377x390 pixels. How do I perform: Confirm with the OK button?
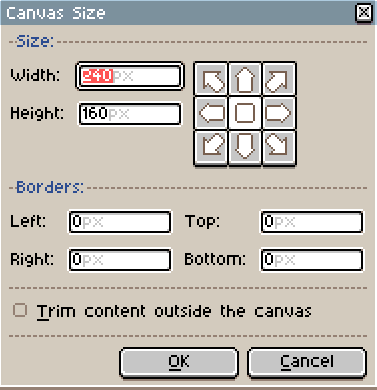tap(179, 363)
